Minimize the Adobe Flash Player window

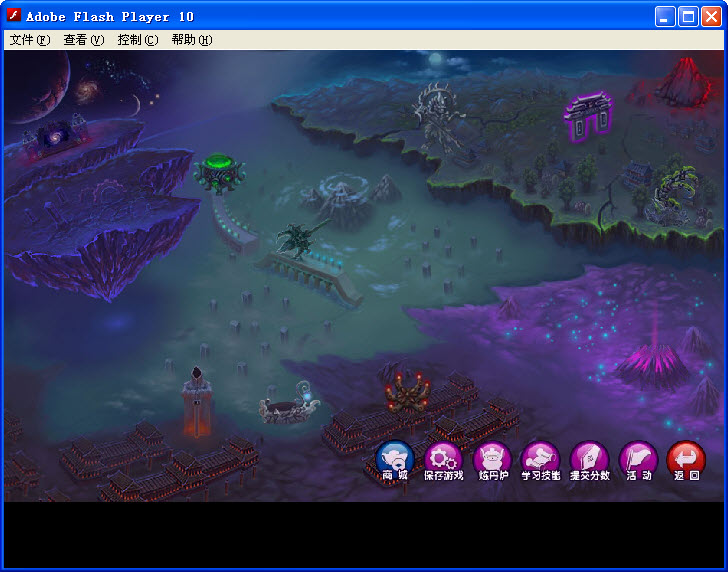click(x=665, y=17)
